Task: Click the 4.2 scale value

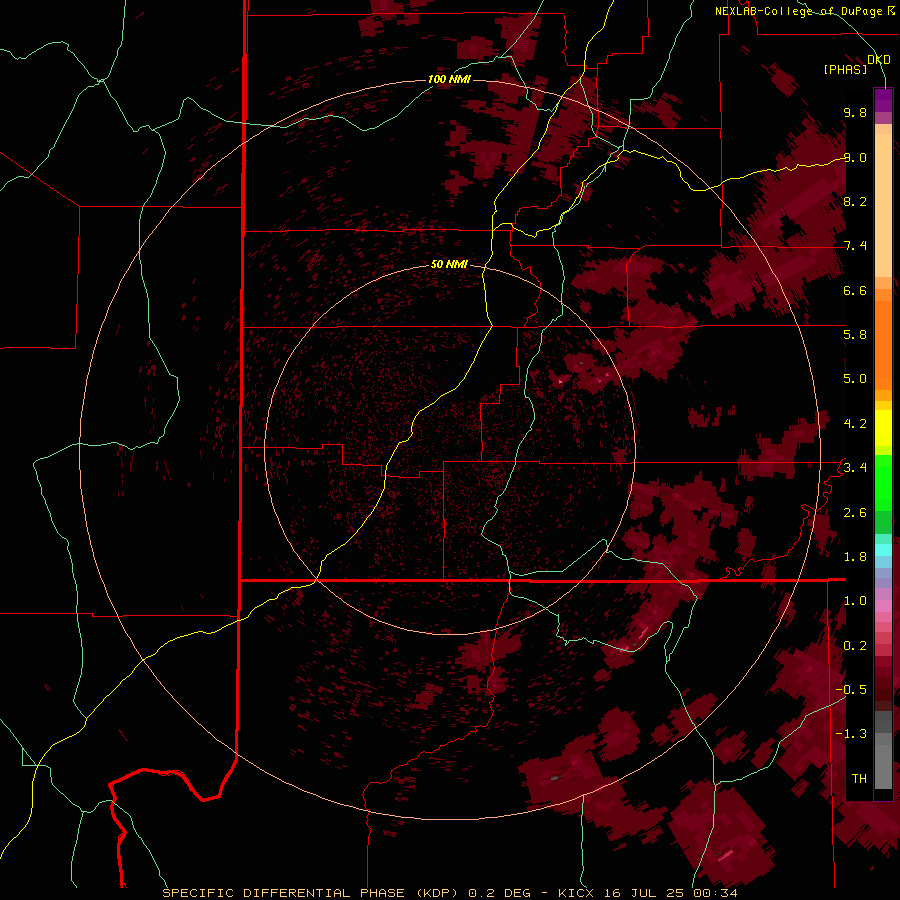Action: pyautogui.click(x=855, y=424)
